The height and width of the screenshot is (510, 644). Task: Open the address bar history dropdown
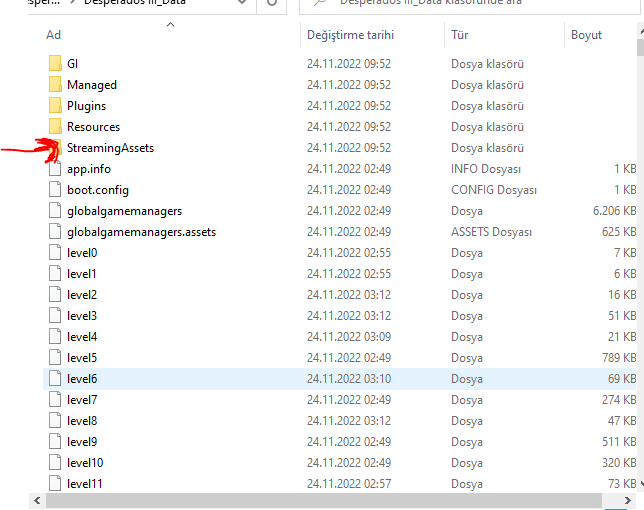point(242,3)
